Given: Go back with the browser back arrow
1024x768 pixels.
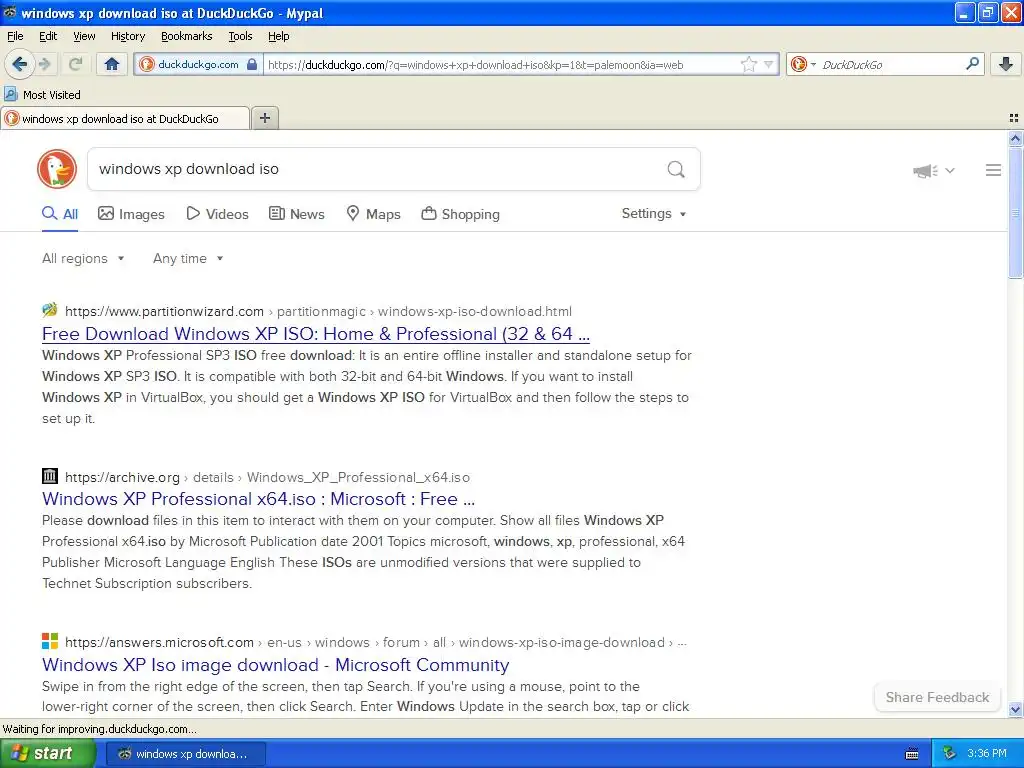Looking at the screenshot, I should 19,64.
